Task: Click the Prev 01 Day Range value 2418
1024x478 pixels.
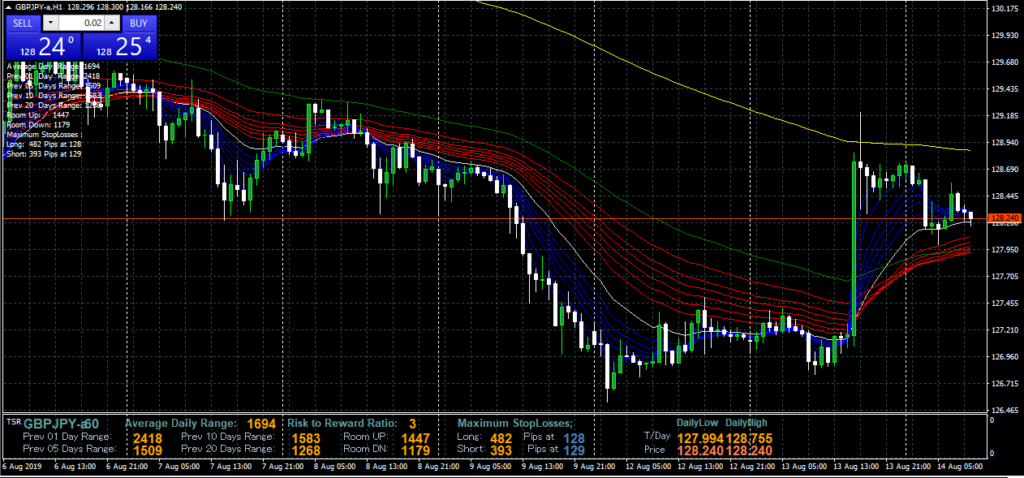Action: 147,437
